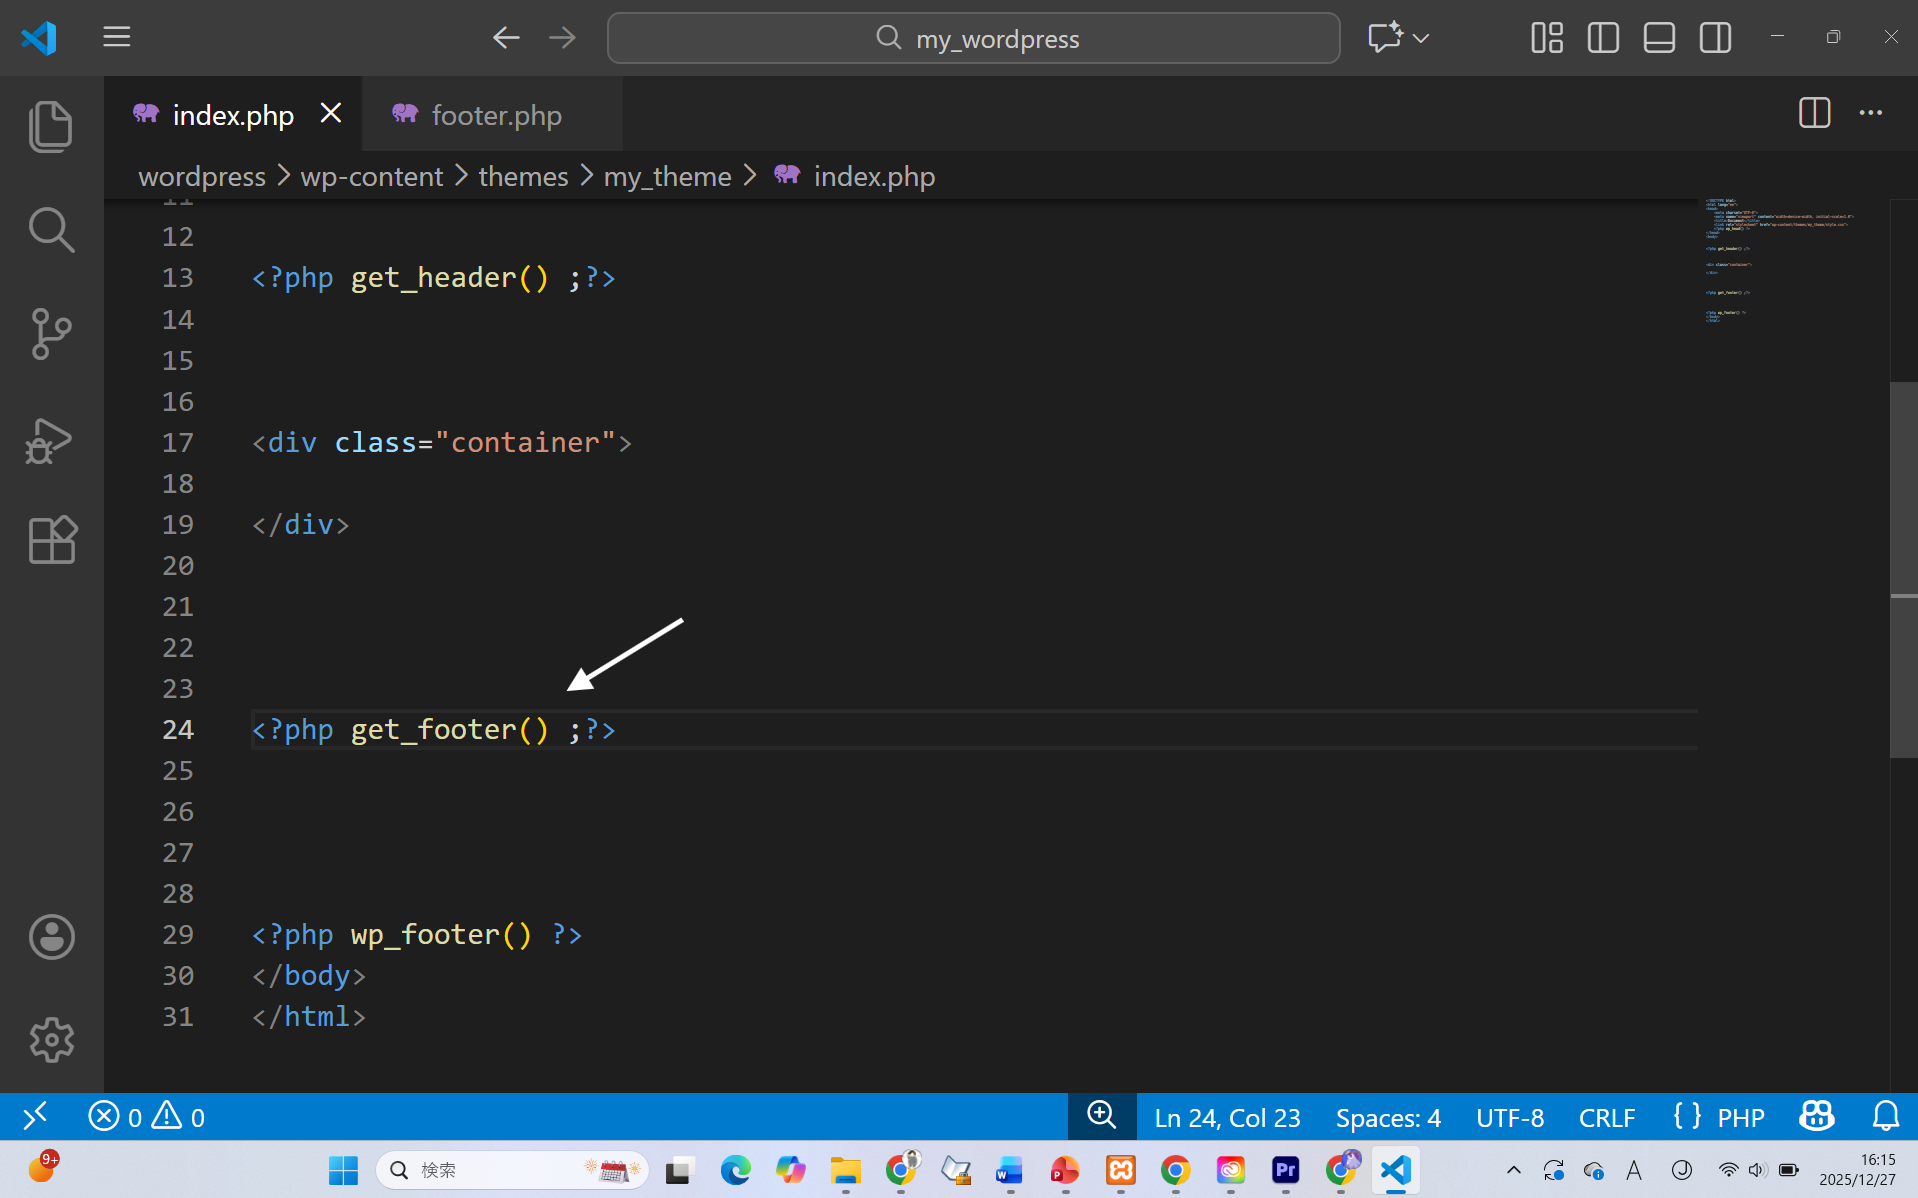
Task: Click the Spaces: 4 indentation button
Action: click(x=1387, y=1117)
